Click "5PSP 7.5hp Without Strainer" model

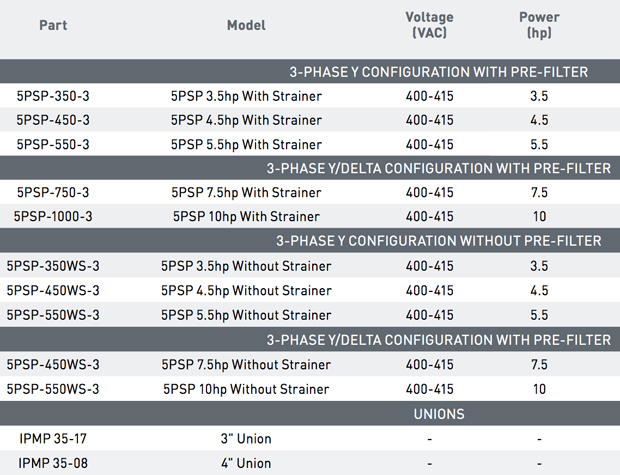pos(246,364)
